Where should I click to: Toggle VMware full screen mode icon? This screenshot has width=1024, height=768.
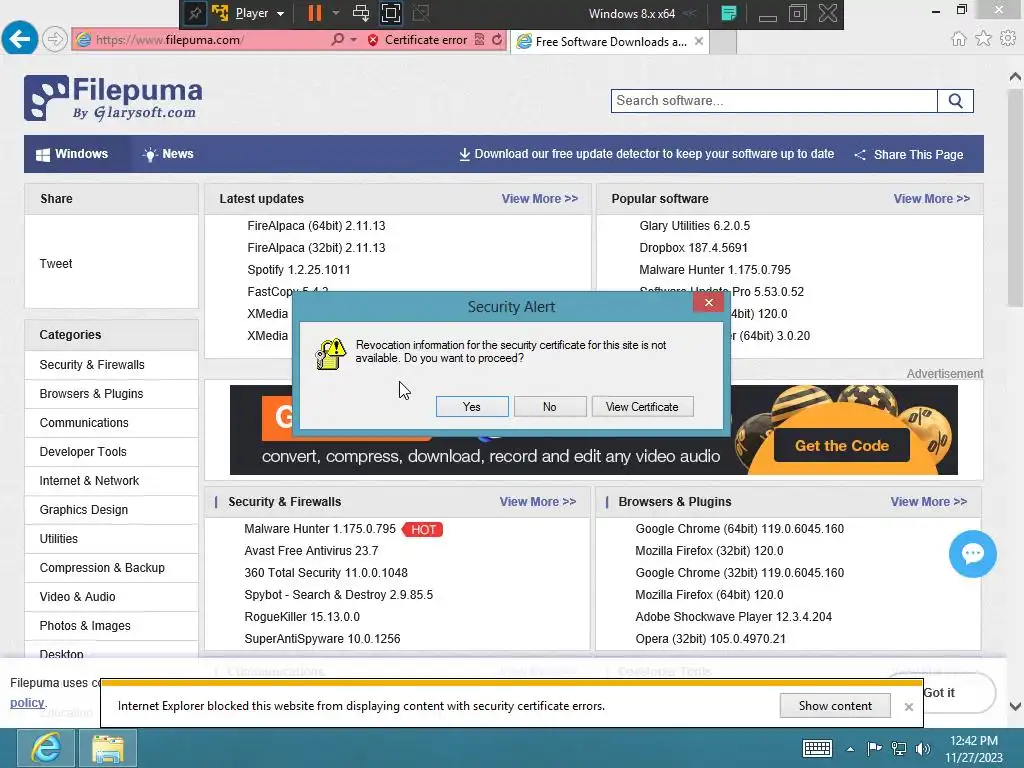pos(391,13)
